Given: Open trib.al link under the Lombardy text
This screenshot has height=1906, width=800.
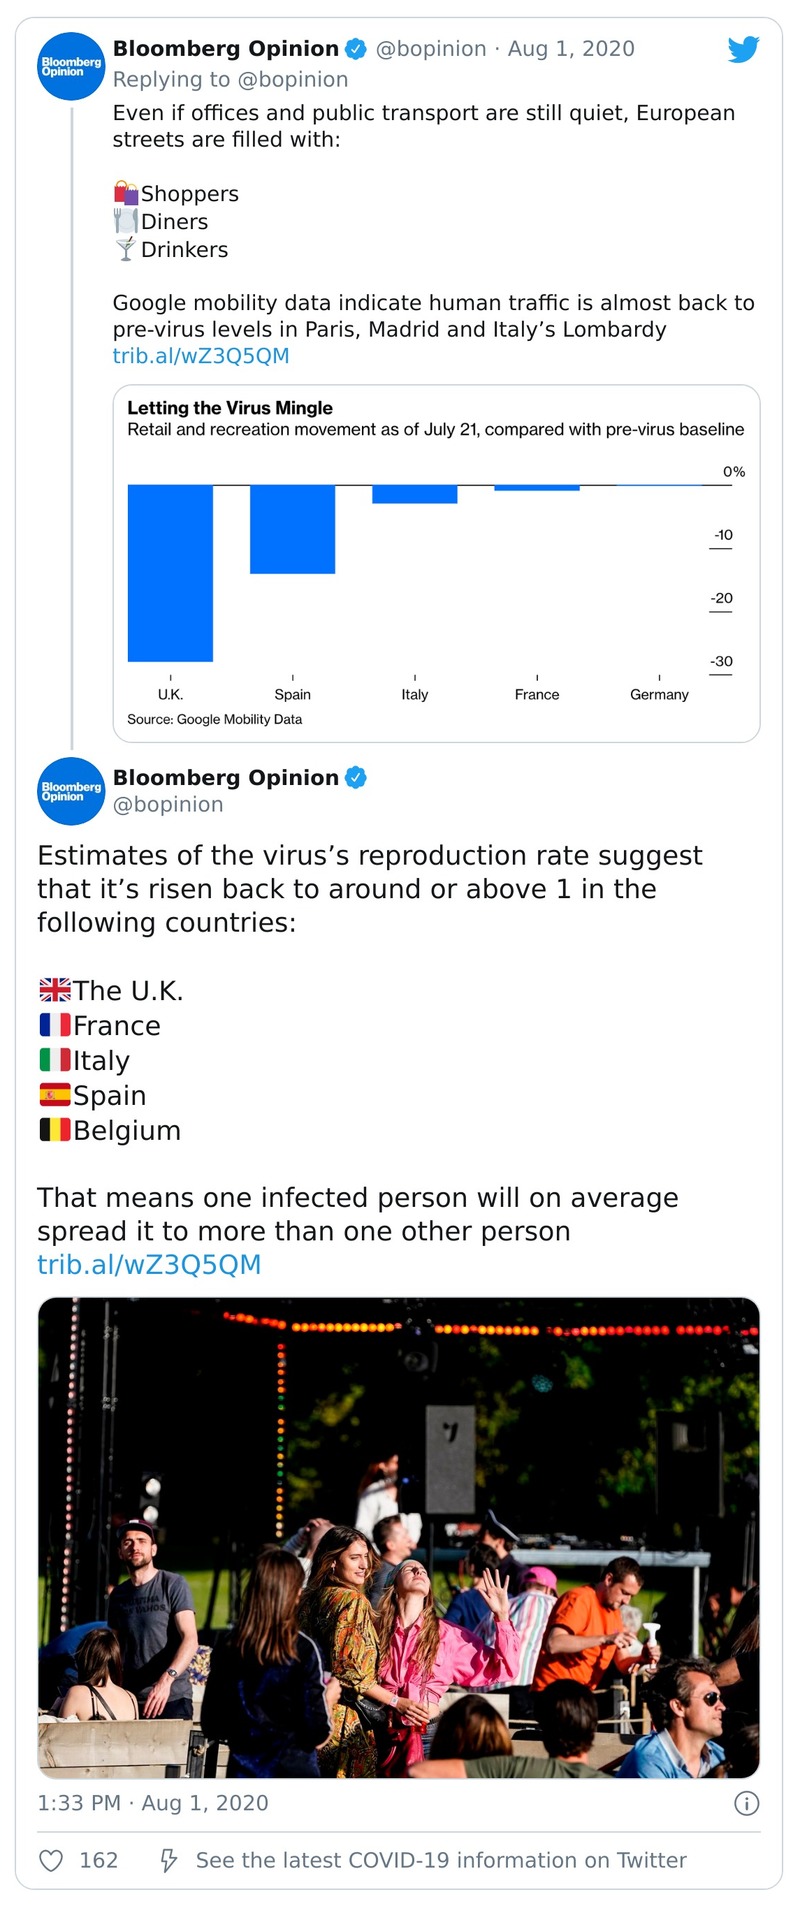Looking at the screenshot, I should 201,356.
